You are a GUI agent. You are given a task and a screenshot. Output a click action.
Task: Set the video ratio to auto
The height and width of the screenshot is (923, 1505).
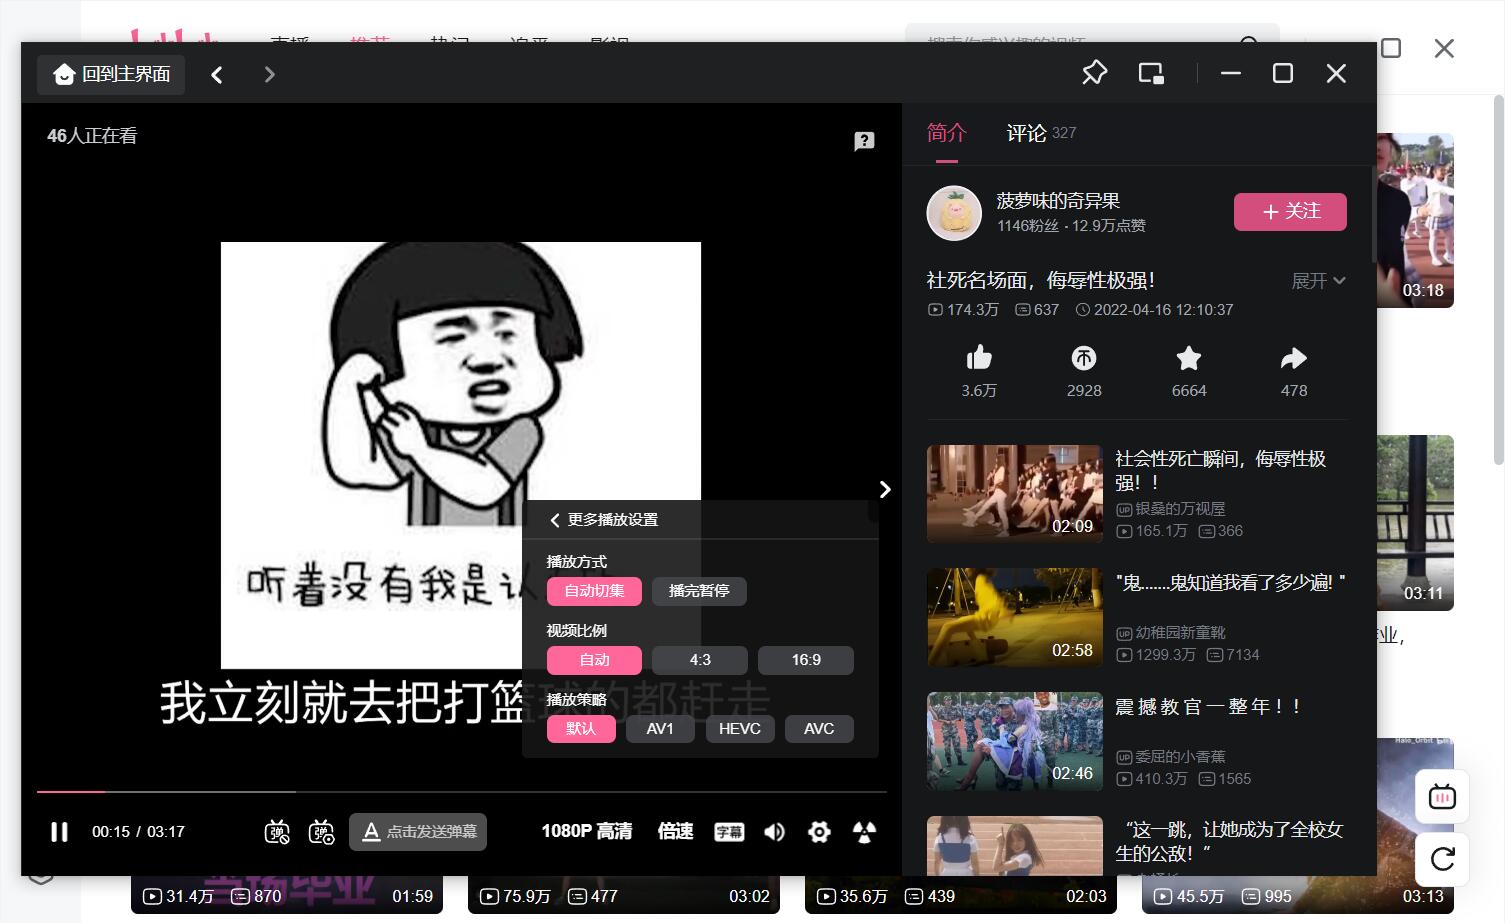click(594, 660)
